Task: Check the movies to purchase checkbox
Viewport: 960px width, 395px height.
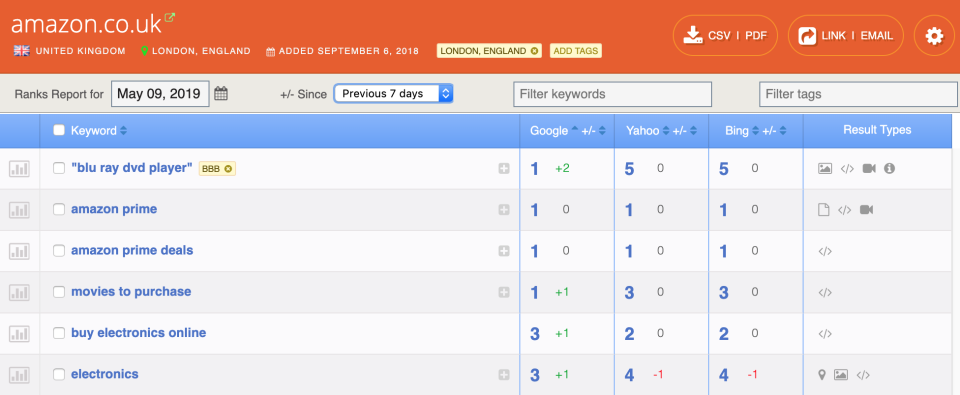Action: (x=59, y=292)
